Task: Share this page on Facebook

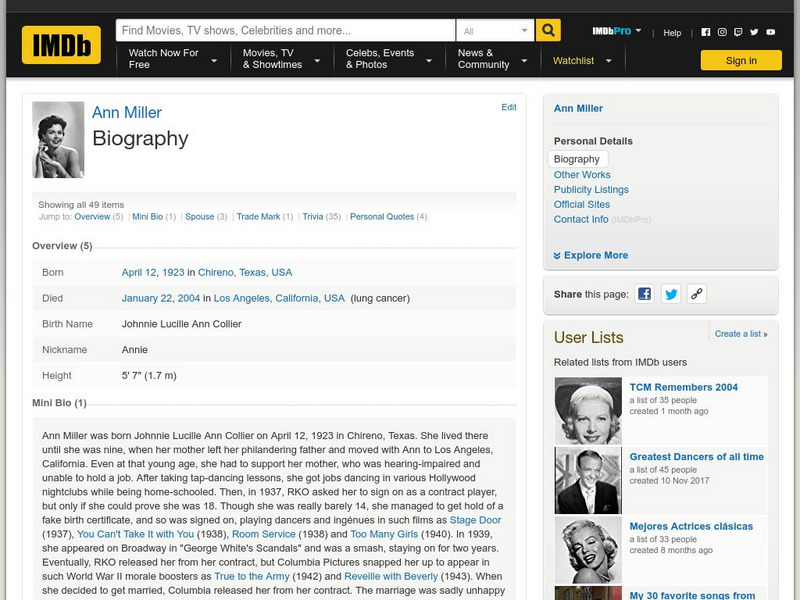Action: (x=644, y=294)
